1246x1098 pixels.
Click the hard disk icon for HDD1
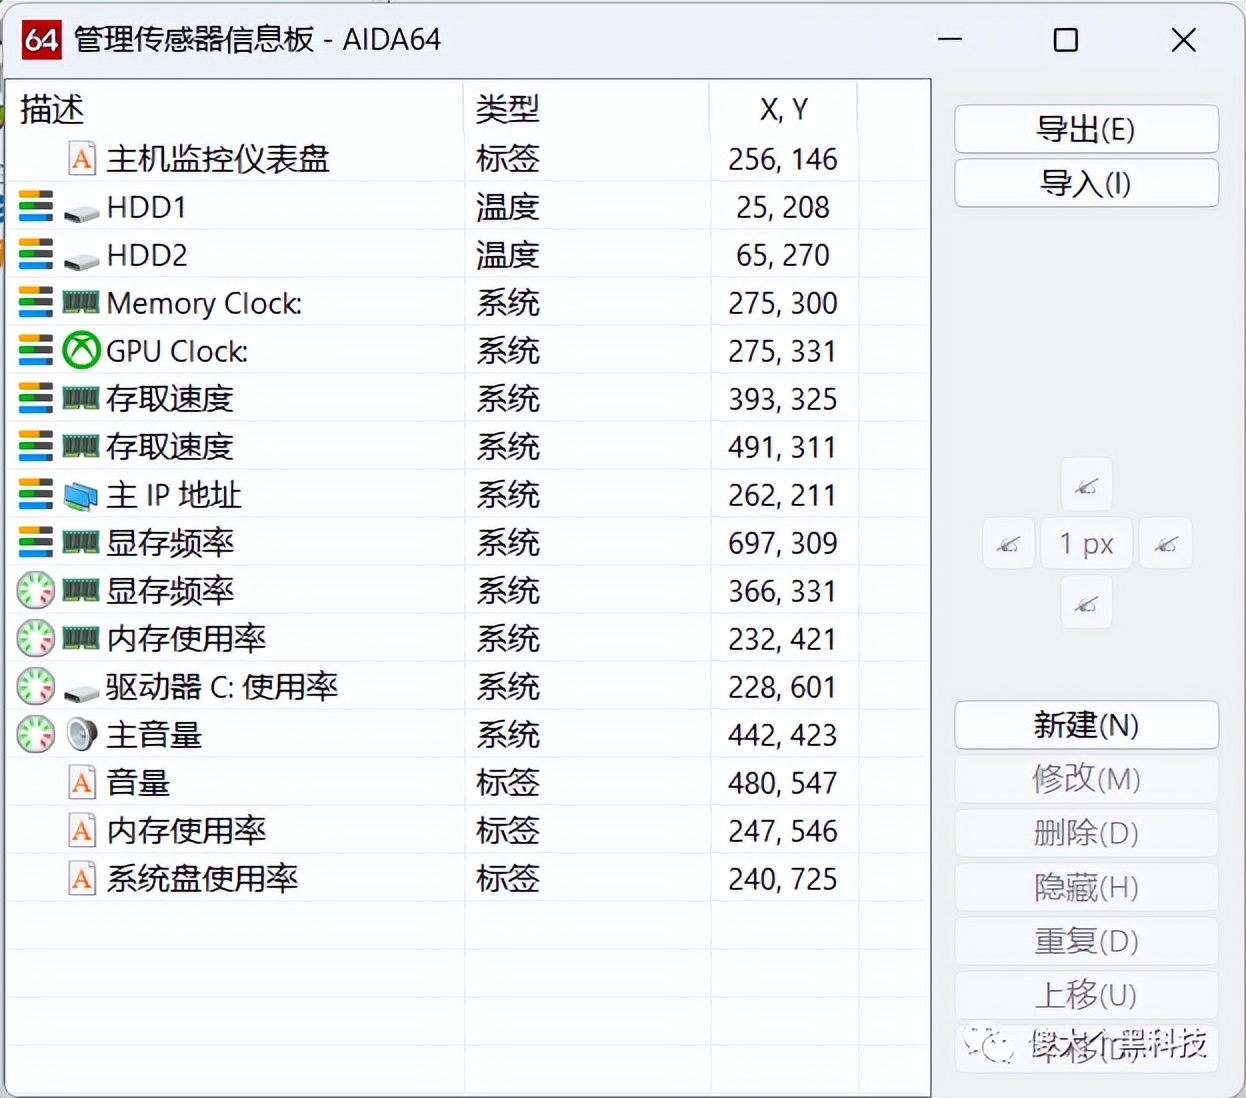(80, 207)
